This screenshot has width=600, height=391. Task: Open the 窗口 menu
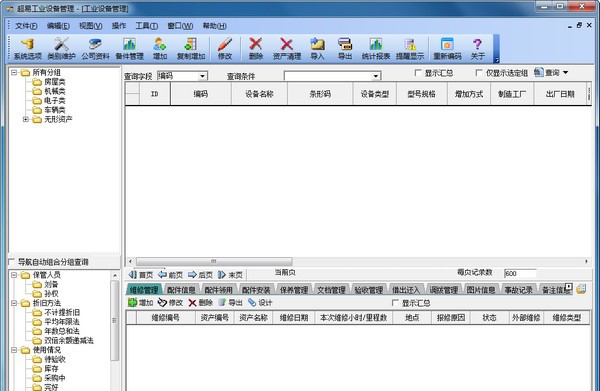(x=180, y=26)
